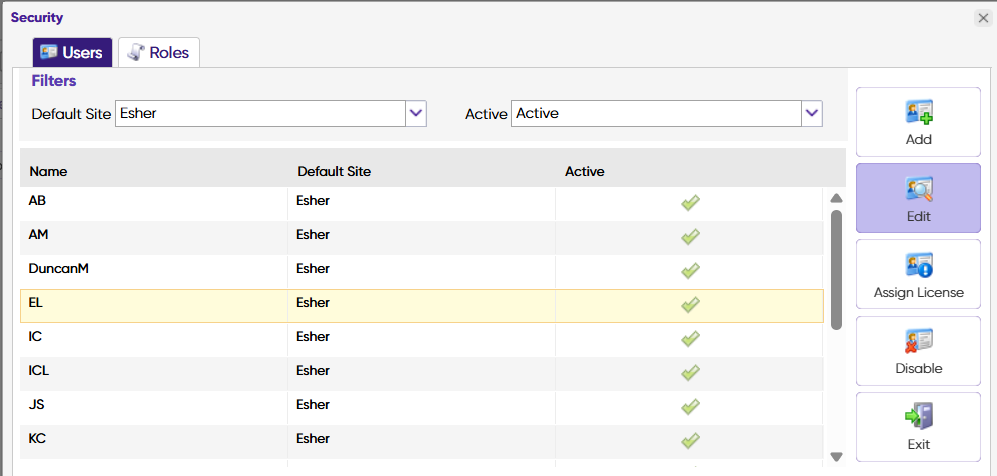Sort by the Default Site column header
Image resolution: width=997 pixels, height=476 pixels.
tap(334, 171)
